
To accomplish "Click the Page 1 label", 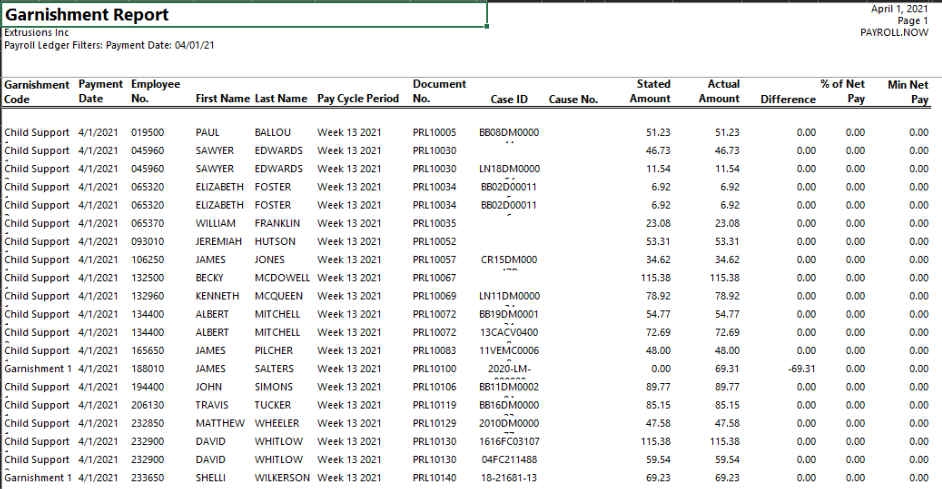I will 913,20.
